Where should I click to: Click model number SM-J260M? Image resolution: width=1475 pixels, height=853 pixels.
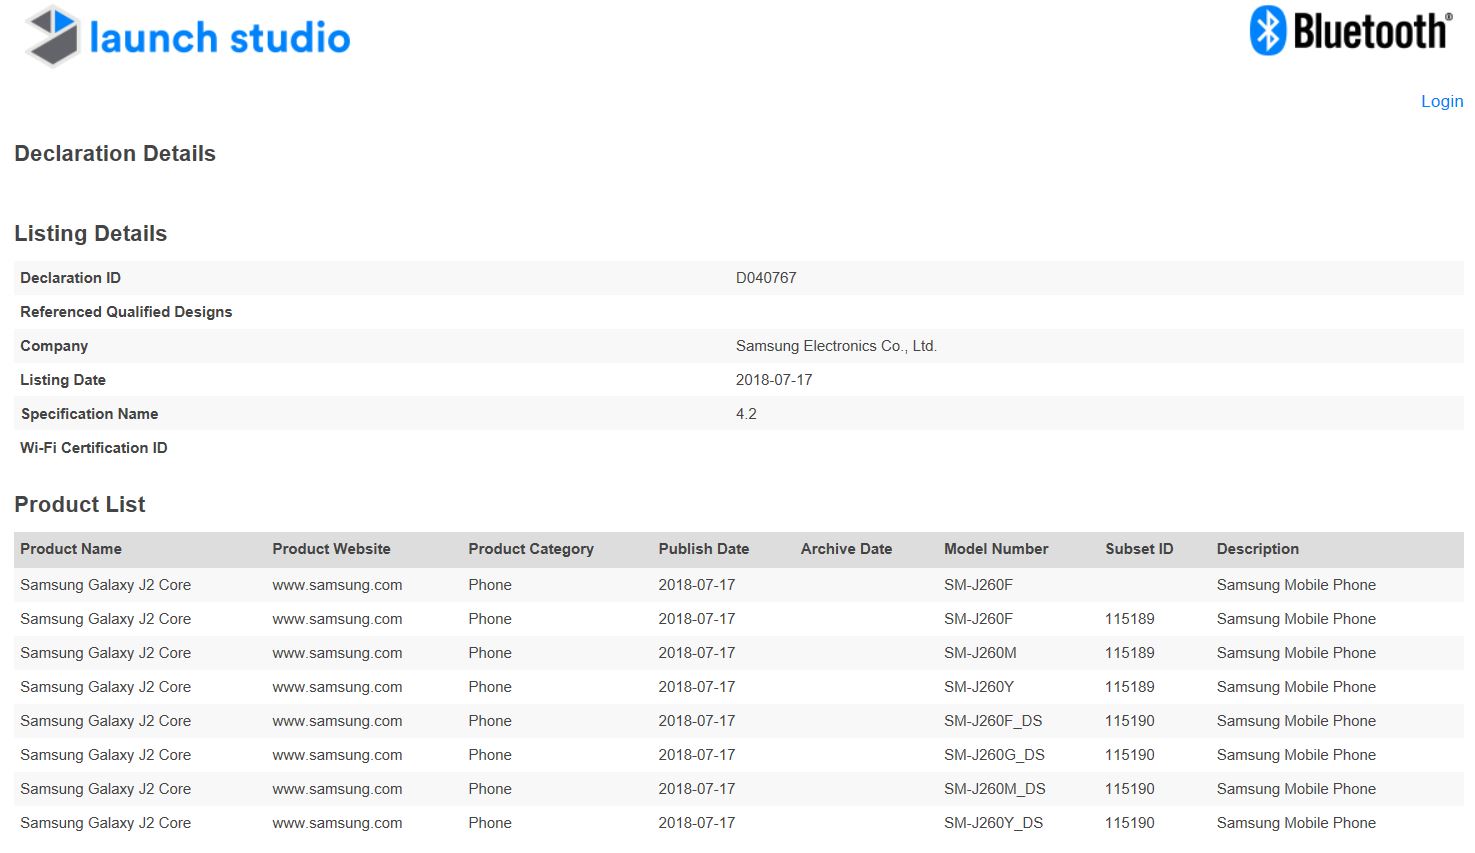980,653
